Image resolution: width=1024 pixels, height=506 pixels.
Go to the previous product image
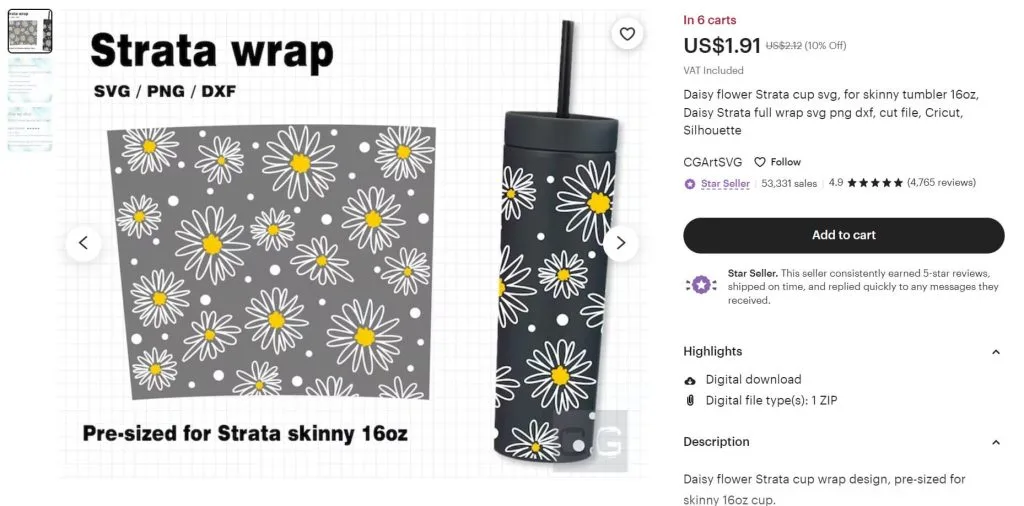coord(84,244)
